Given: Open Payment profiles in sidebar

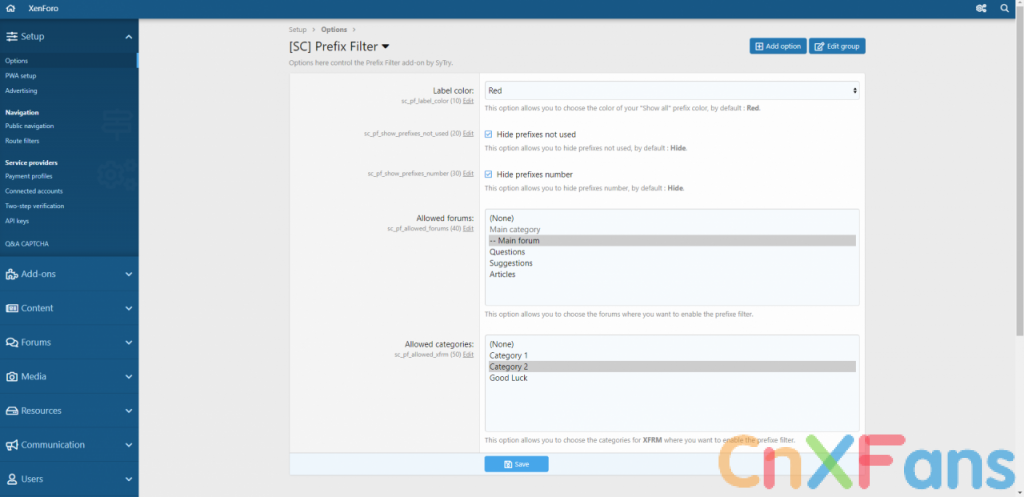Looking at the screenshot, I should point(29,176).
